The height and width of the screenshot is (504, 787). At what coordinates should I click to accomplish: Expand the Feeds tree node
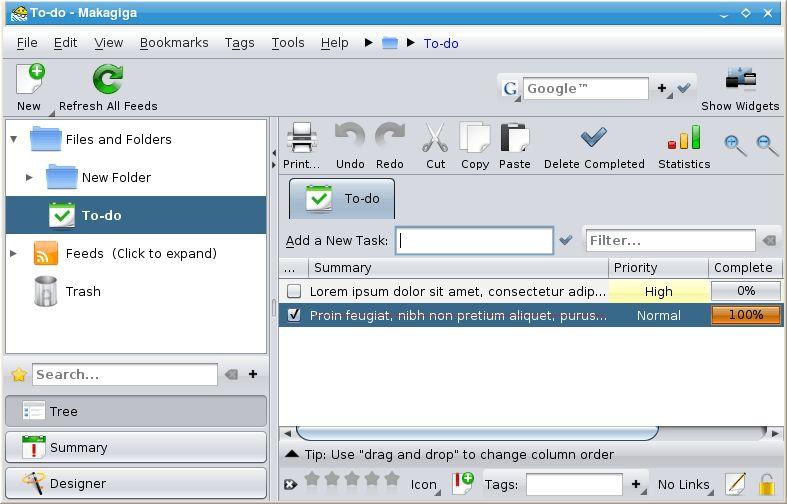(x=14, y=254)
